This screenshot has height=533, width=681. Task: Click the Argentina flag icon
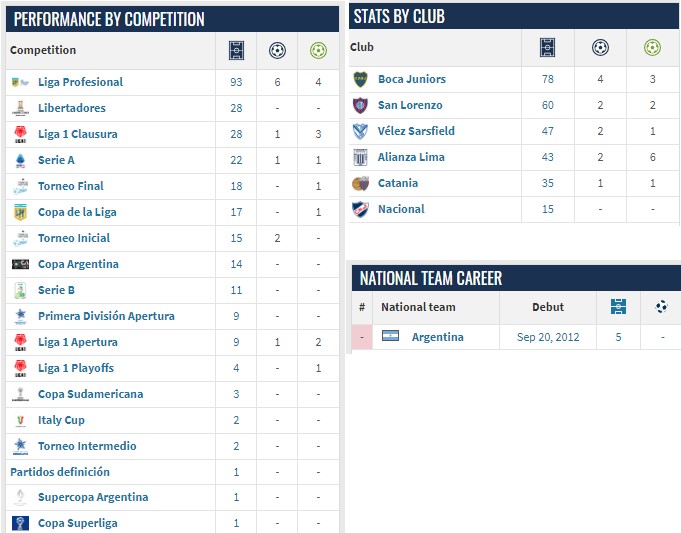click(390, 336)
